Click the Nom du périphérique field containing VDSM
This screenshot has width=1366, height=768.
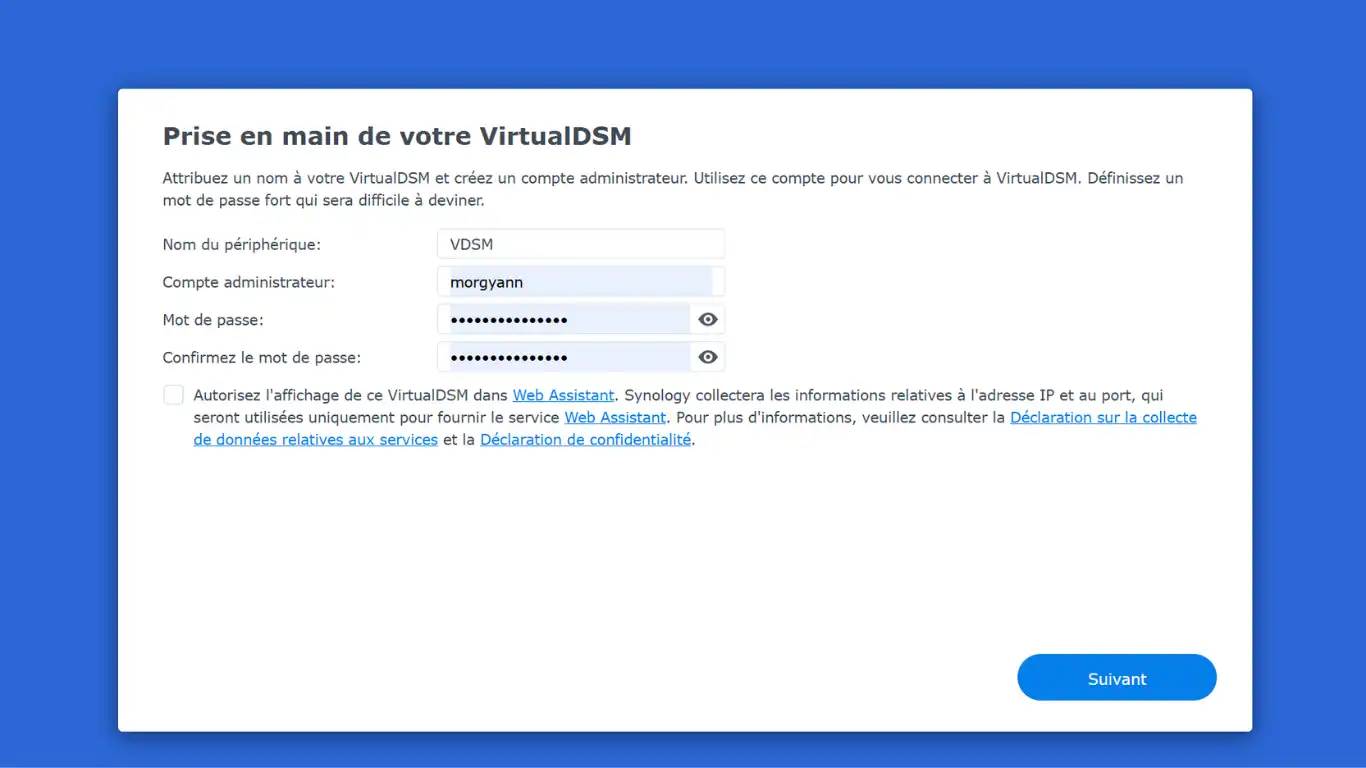pyautogui.click(x=580, y=244)
